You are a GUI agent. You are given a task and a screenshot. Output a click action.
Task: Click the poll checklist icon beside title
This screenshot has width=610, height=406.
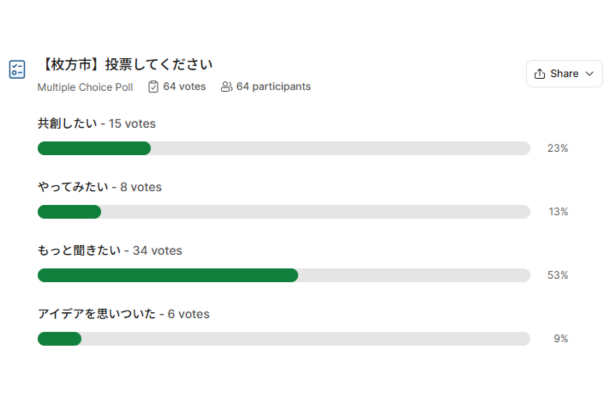[17, 70]
